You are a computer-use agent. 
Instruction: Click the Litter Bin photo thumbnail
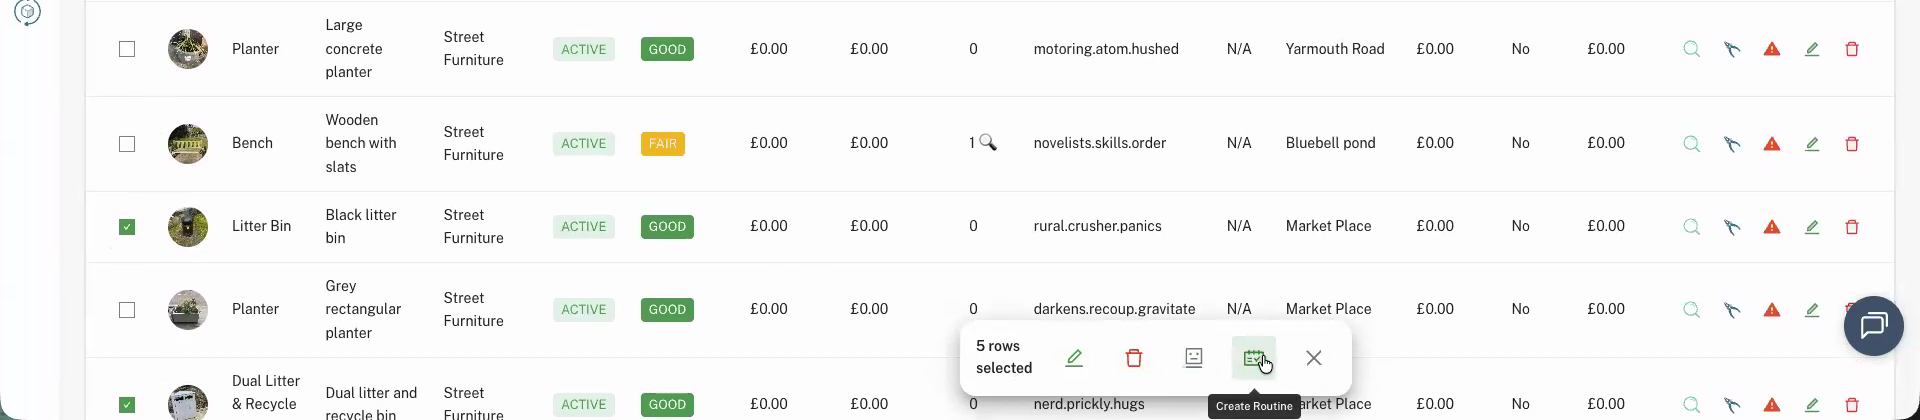pos(188,227)
